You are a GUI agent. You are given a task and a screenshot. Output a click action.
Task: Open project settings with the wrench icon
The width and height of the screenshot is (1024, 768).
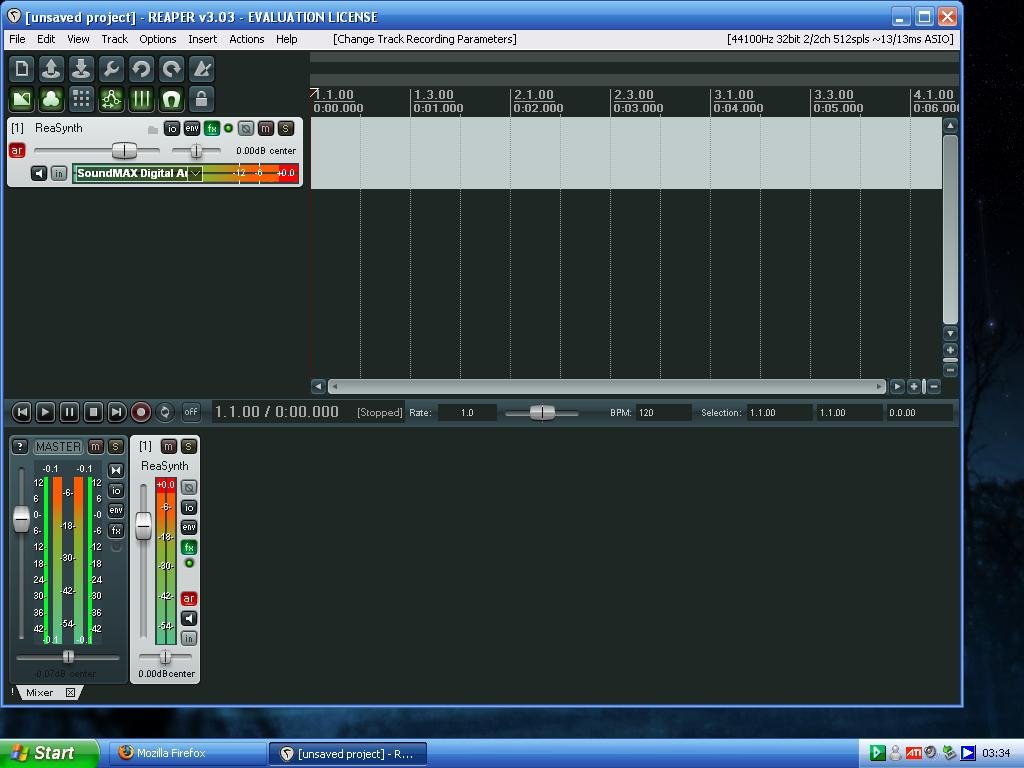pyautogui.click(x=111, y=69)
